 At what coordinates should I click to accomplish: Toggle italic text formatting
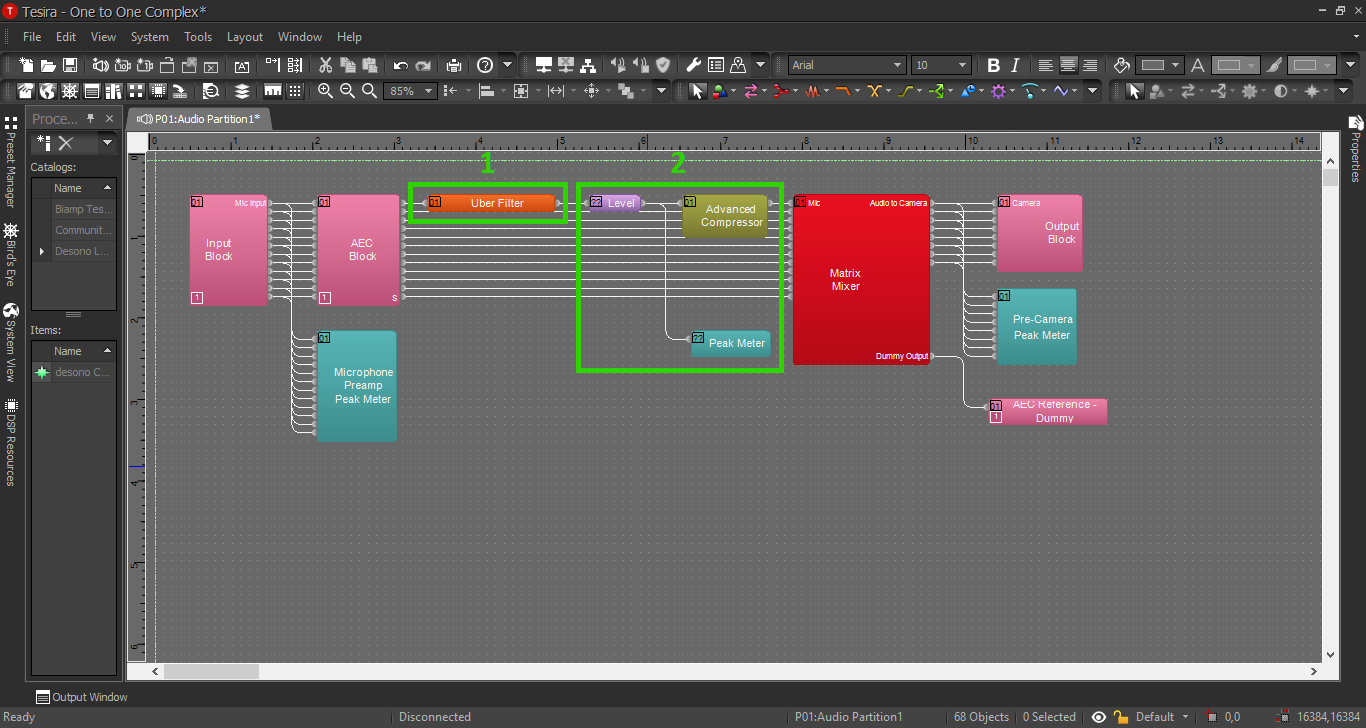(1015, 65)
